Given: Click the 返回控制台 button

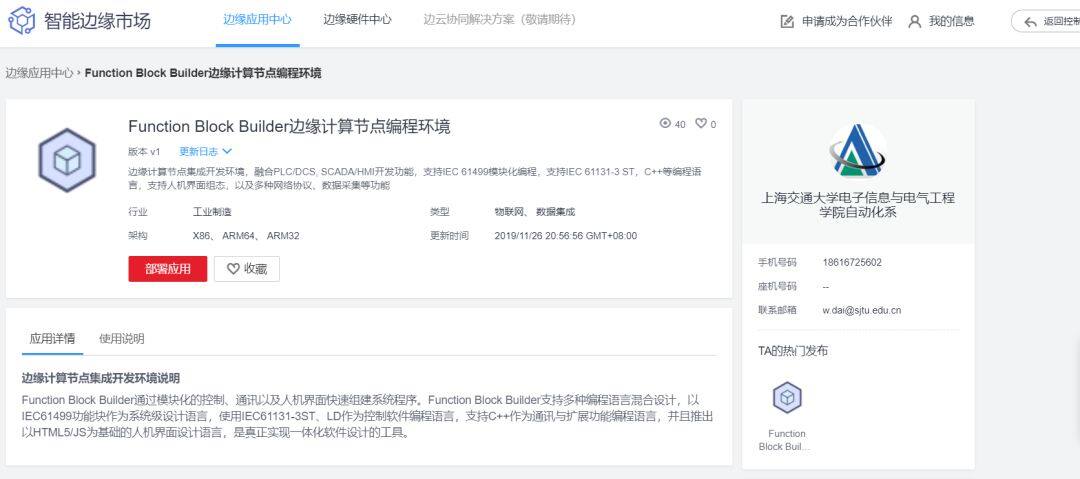Looking at the screenshot, I should [1046, 21].
